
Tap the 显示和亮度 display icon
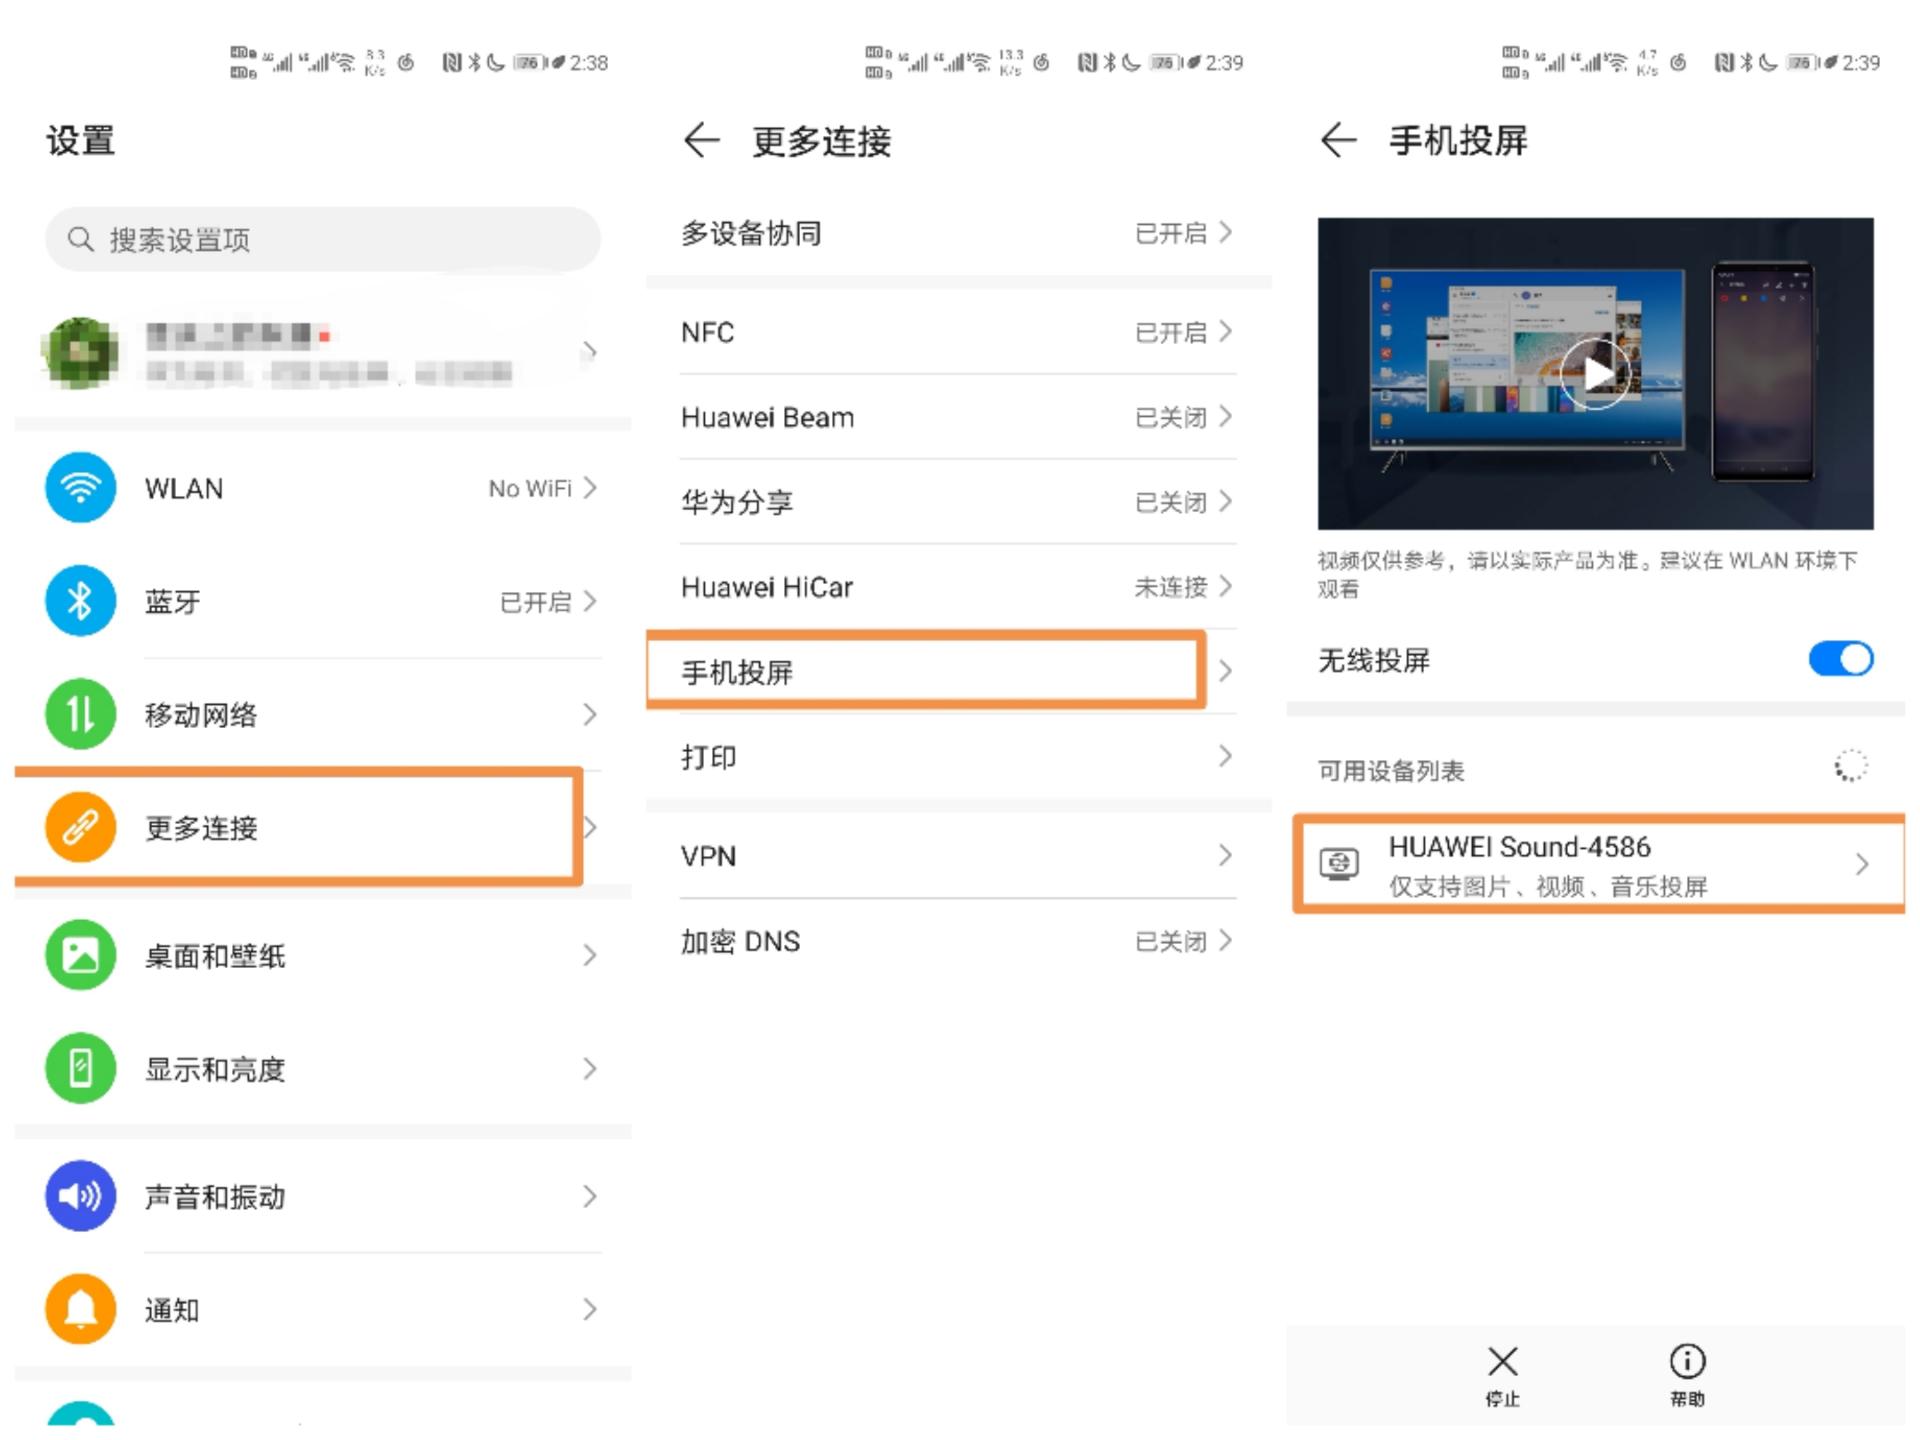(80, 1068)
